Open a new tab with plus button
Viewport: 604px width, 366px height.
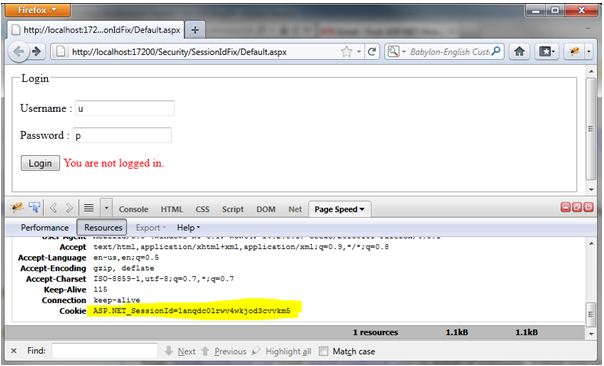click(x=195, y=30)
